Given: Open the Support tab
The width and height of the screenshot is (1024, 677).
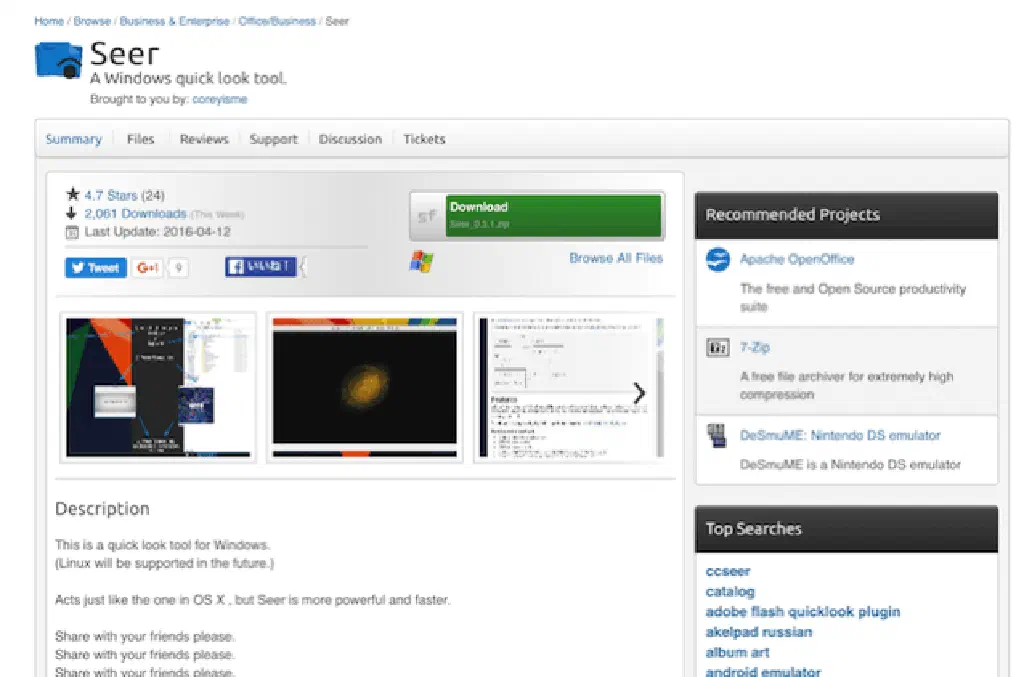Looking at the screenshot, I should (273, 139).
